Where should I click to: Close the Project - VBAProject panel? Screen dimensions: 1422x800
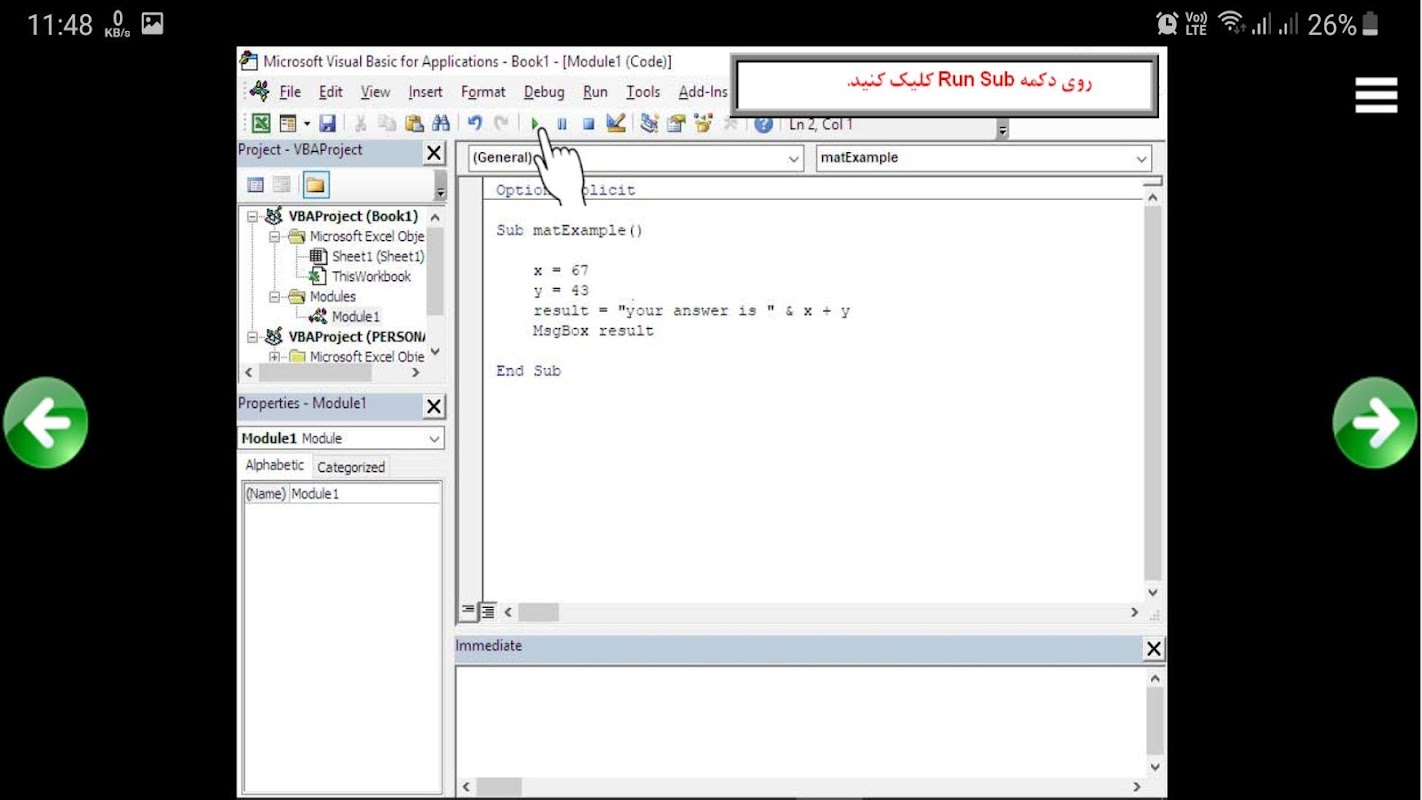(x=434, y=153)
